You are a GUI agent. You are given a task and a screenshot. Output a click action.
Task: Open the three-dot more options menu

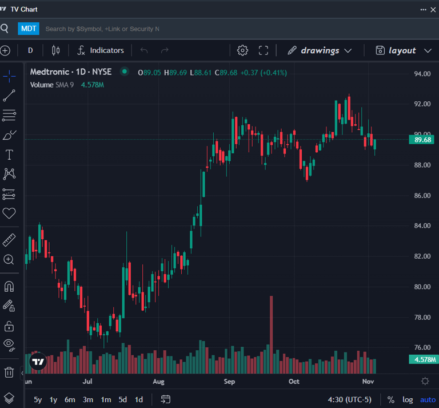pyautogui.click(x=423, y=9)
